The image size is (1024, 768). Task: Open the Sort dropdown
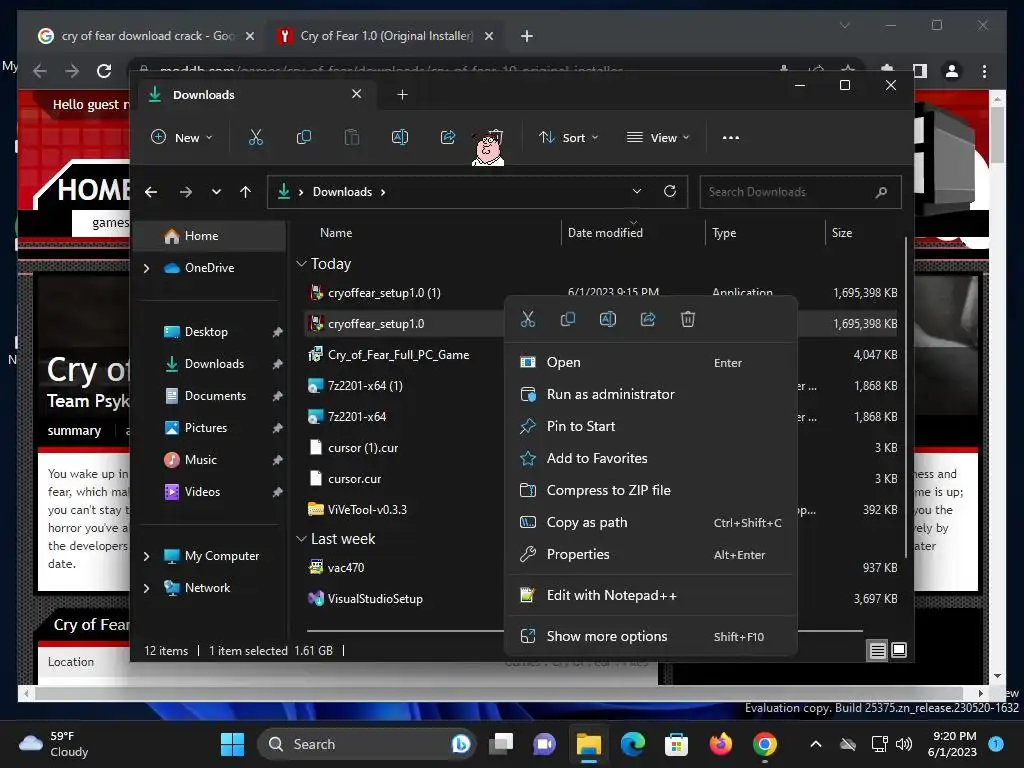click(x=568, y=138)
